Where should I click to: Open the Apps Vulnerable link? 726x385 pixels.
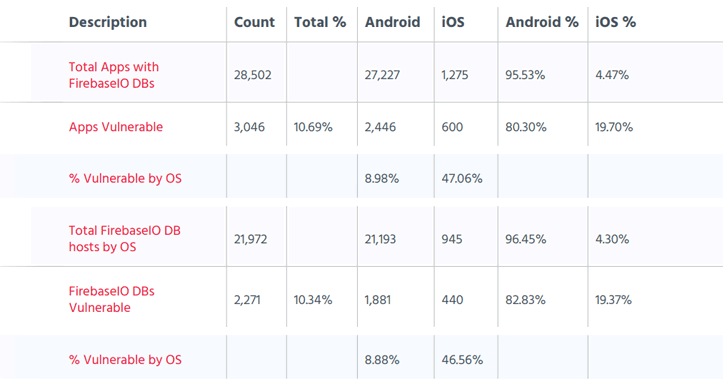pyautogui.click(x=116, y=127)
